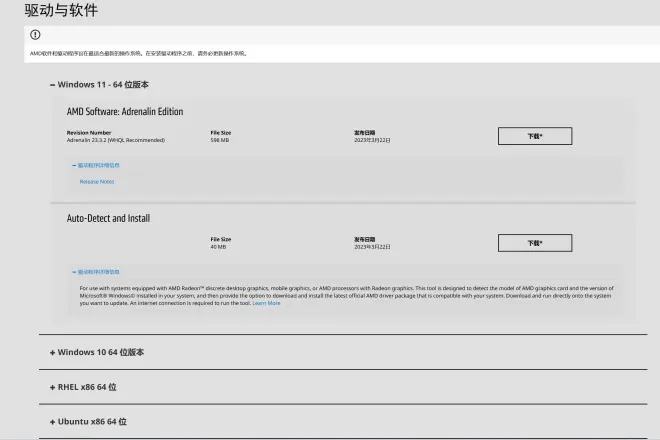The width and height of the screenshot is (660, 440).
Task: Open the Release Notes link
Action: (97, 182)
